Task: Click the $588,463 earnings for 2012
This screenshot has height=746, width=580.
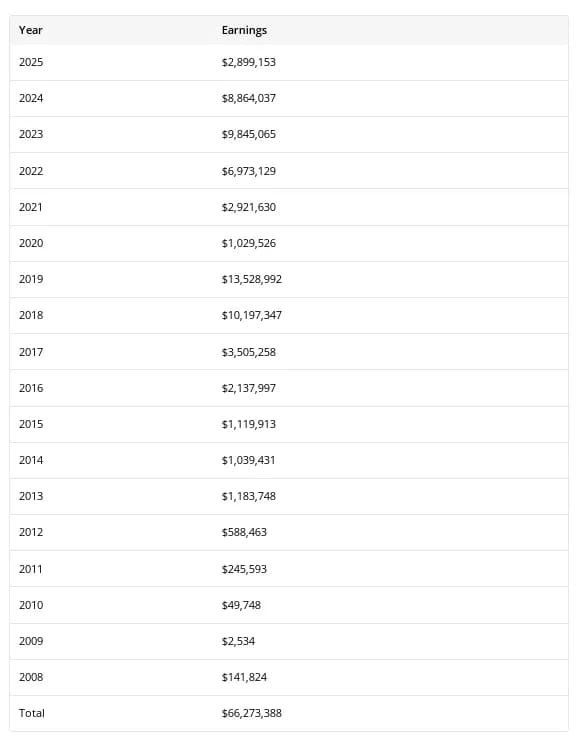Action: coord(244,532)
